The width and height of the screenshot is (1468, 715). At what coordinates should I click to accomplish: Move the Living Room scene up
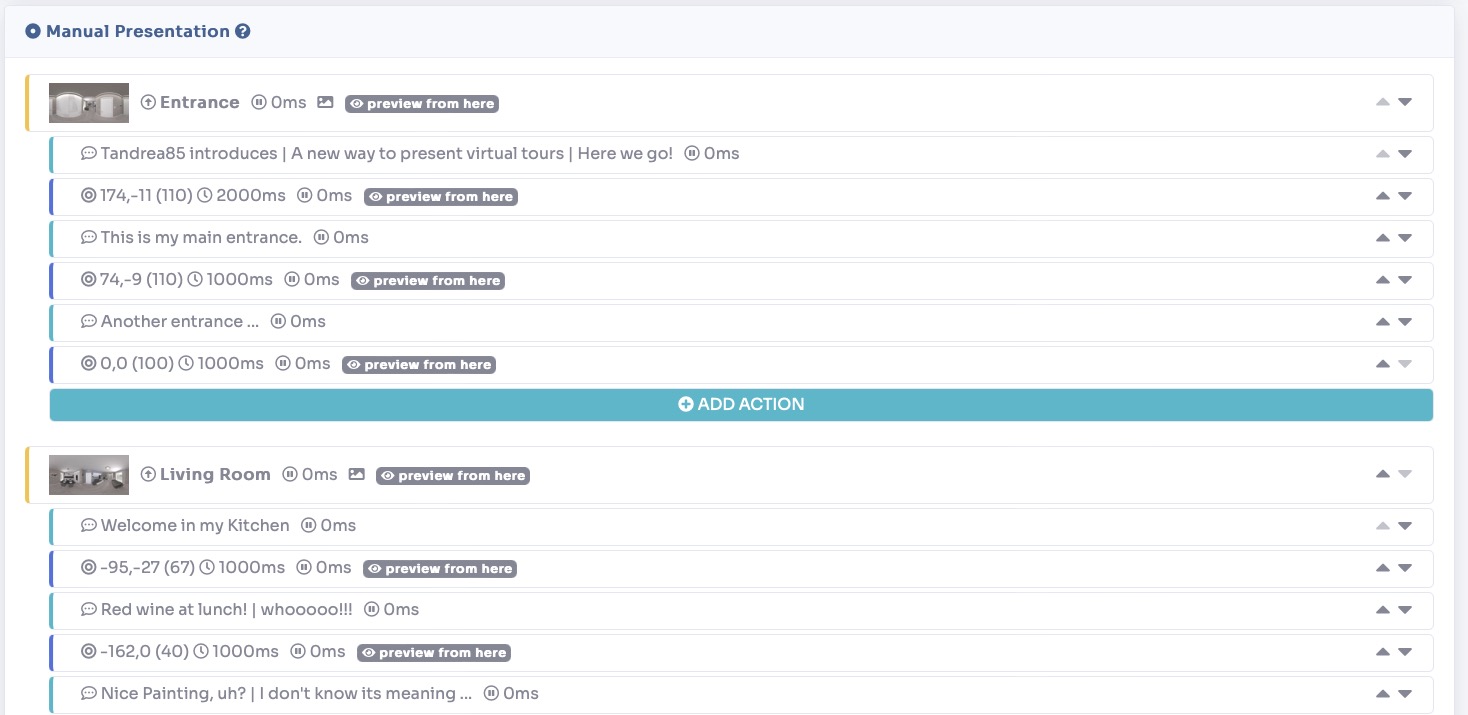[x=1382, y=474]
